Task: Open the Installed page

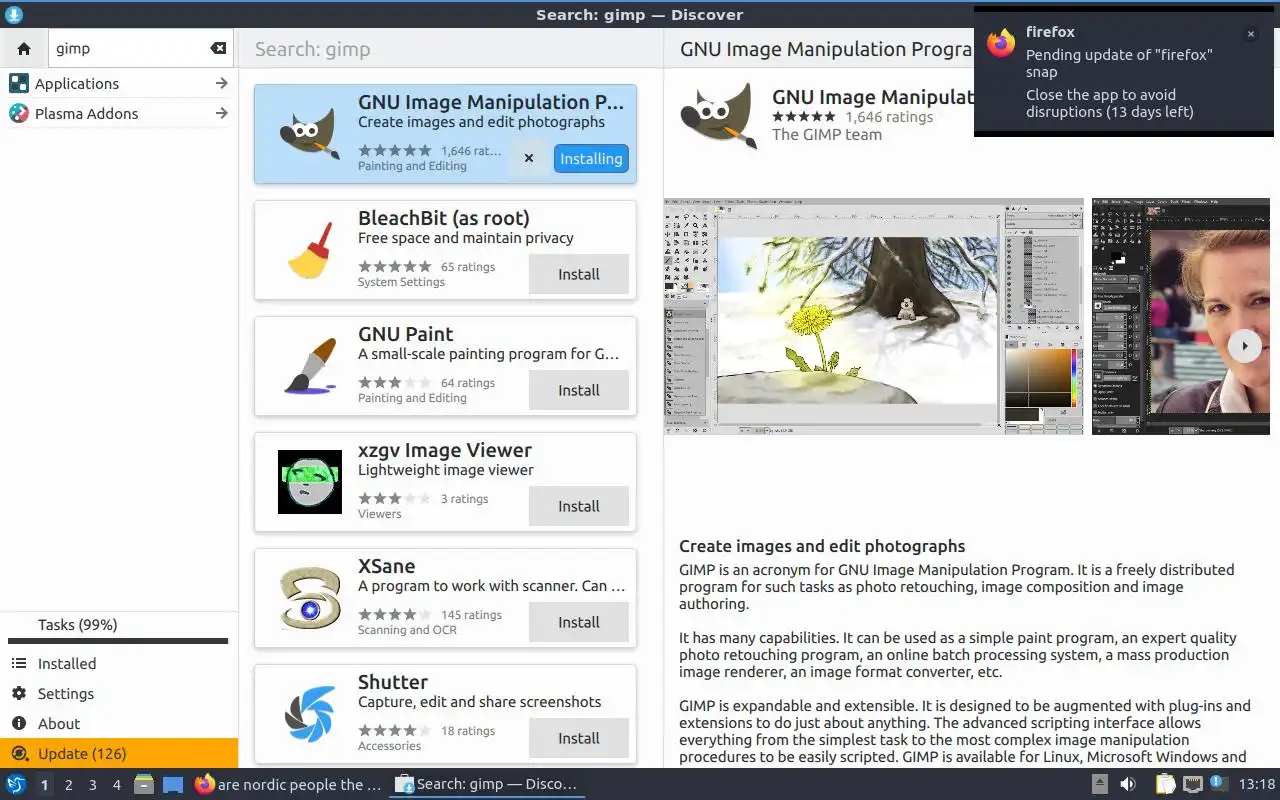Action: [119, 664]
